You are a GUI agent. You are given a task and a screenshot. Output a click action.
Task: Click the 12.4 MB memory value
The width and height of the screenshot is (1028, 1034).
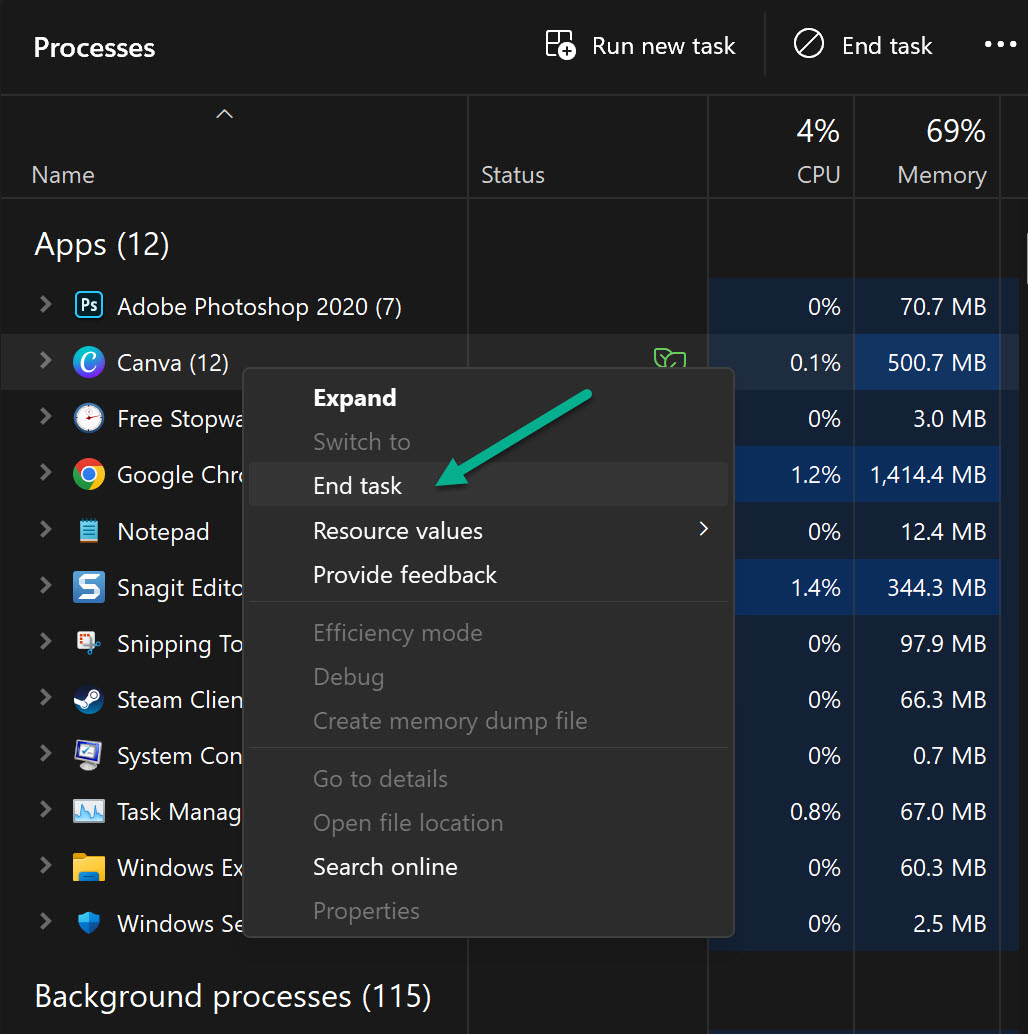pos(943,532)
